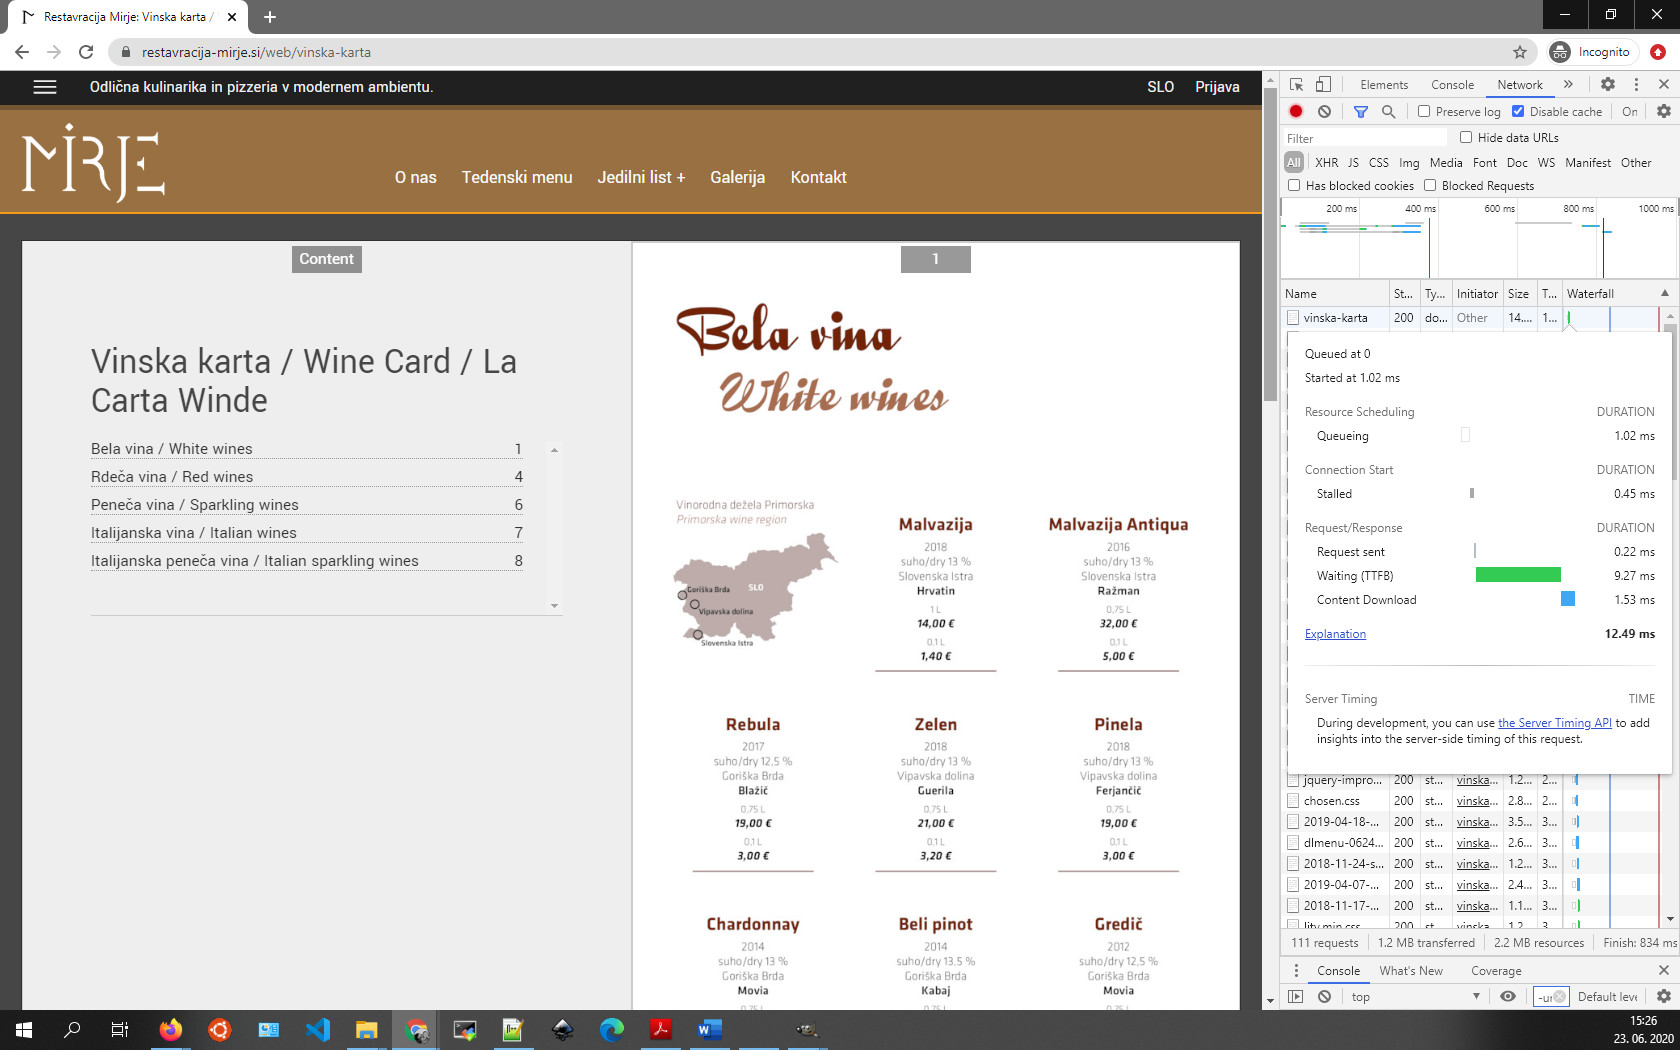Open network search with magnifier icon
This screenshot has width=1680, height=1050.
(1388, 112)
